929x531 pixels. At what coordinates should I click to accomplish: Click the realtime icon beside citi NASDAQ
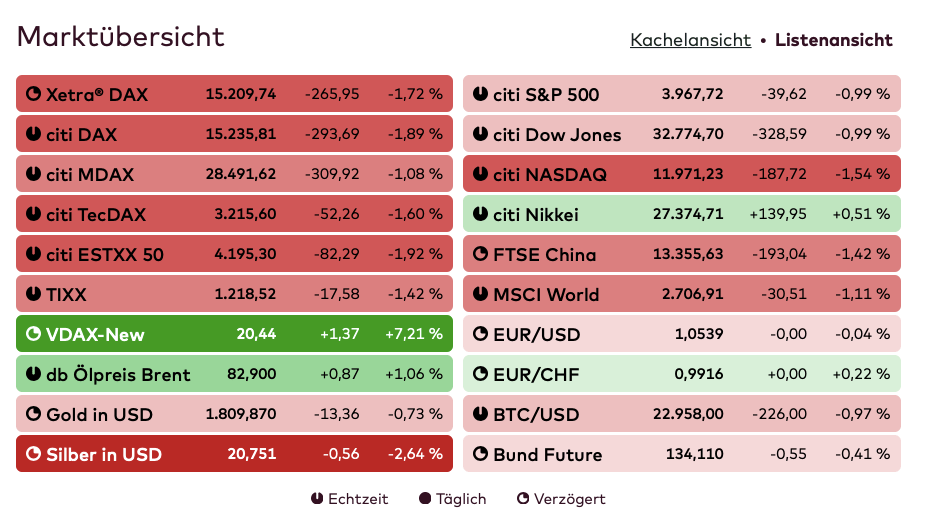click(x=480, y=175)
